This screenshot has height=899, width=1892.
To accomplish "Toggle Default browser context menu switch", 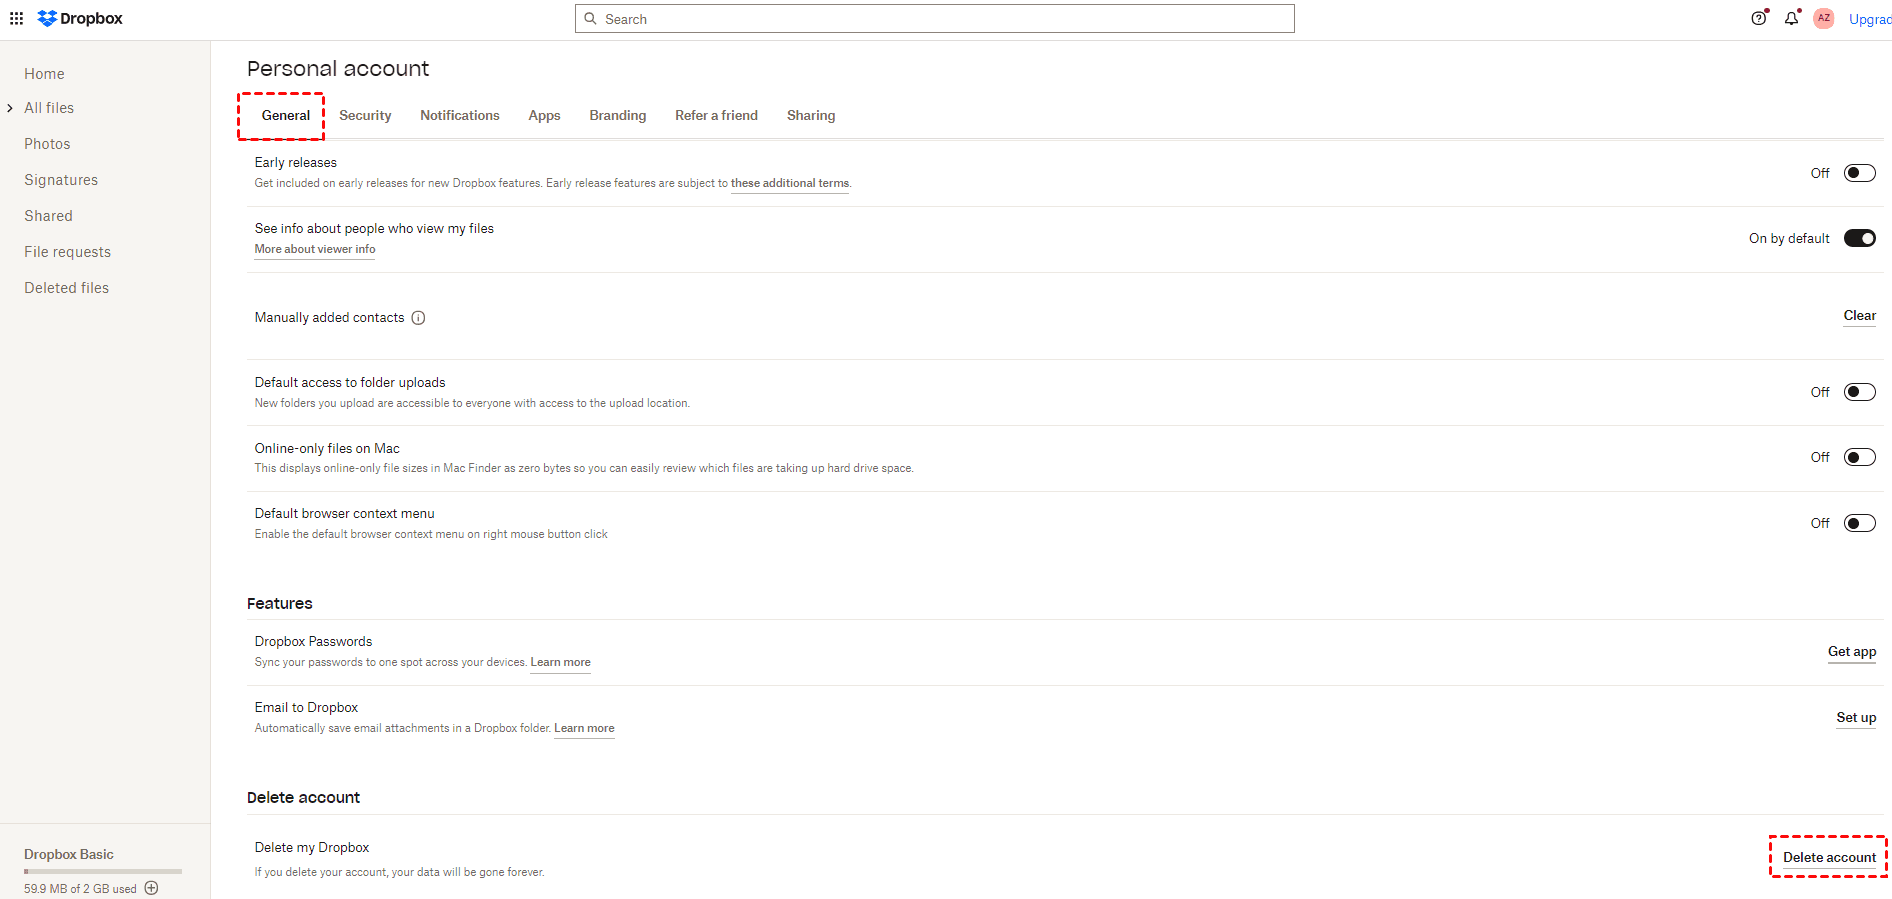I will click(x=1860, y=523).
